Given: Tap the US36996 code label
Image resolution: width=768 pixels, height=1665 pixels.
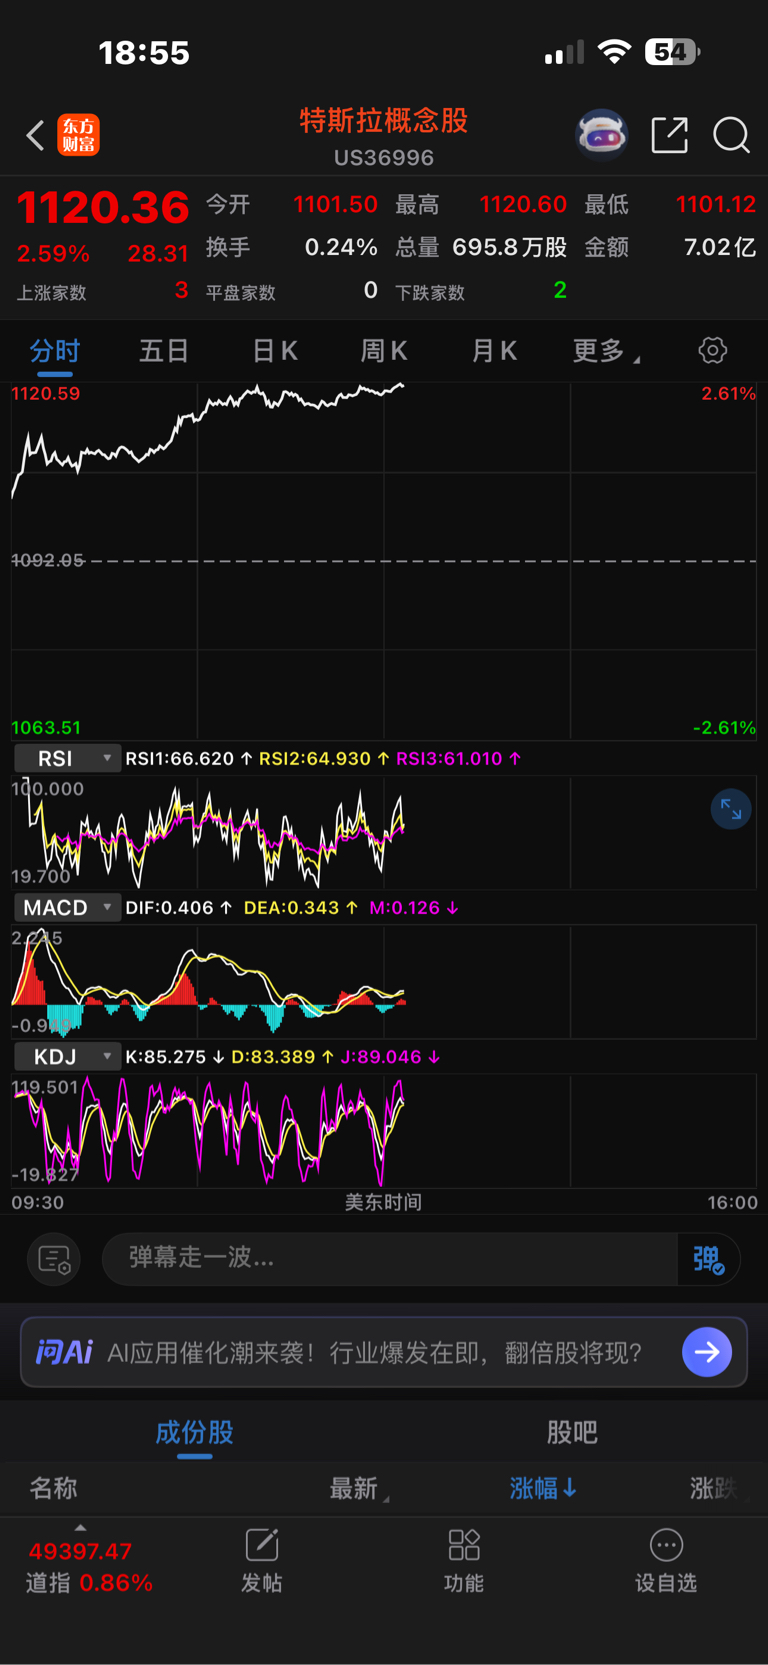Looking at the screenshot, I should coord(384,158).
